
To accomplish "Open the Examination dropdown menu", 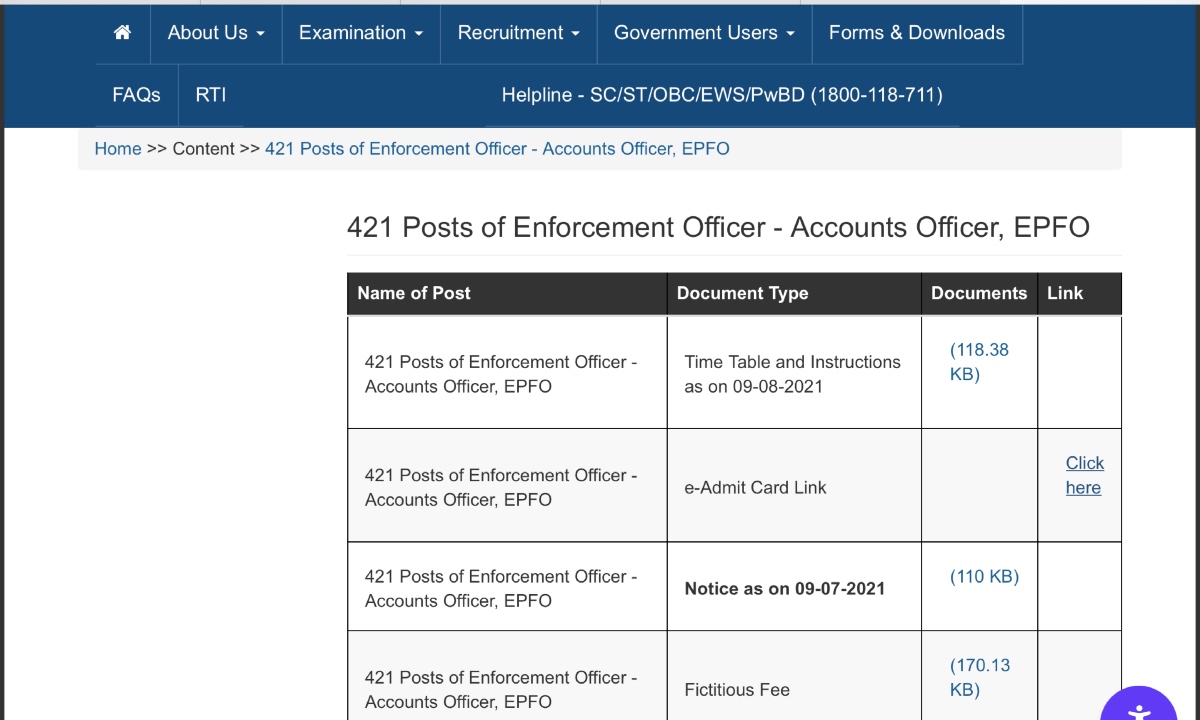I will click(x=361, y=33).
